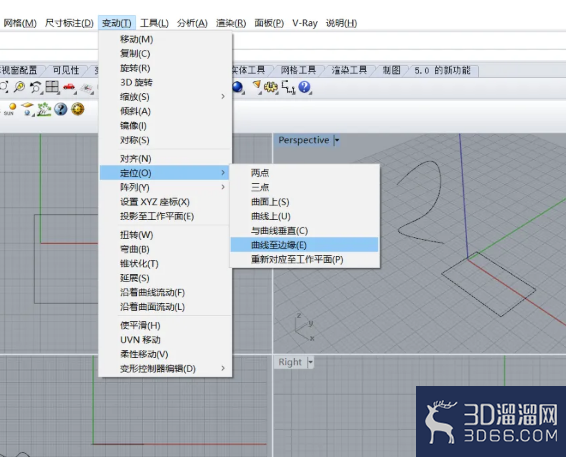This screenshot has height=457, width=566.
Task: Click the Perspective viewport title label
Action: pos(304,140)
